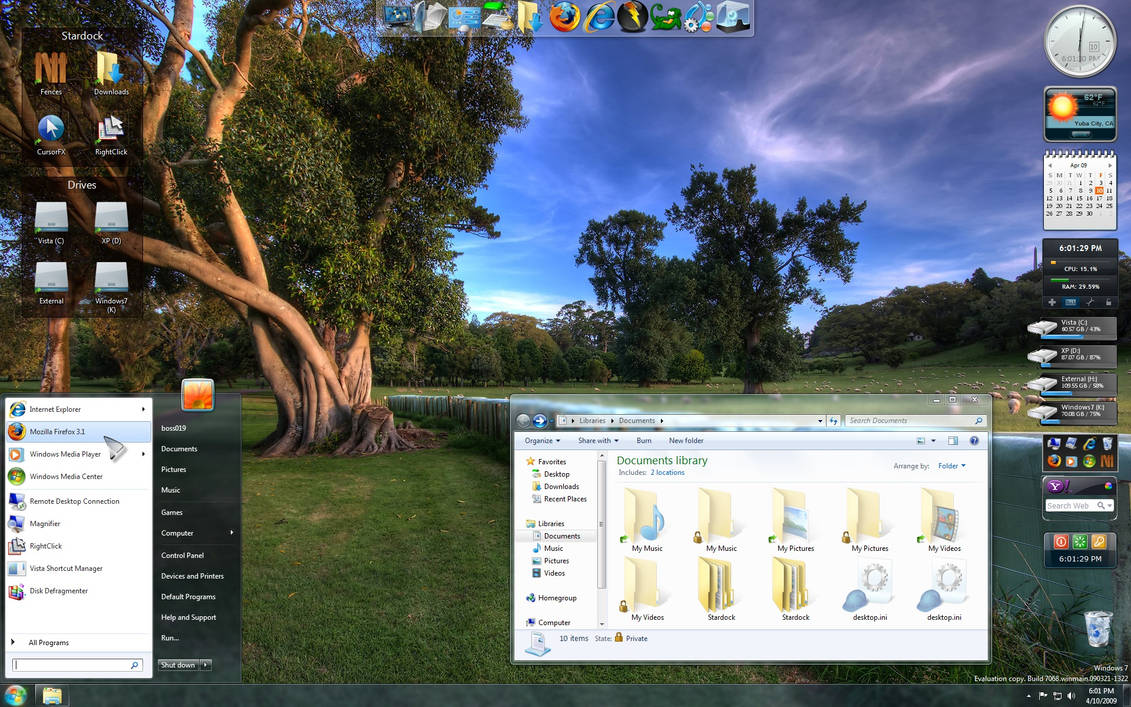Click the Shut down button
Image resolution: width=1131 pixels, height=707 pixels.
pyautogui.click(x=178, y=664)
